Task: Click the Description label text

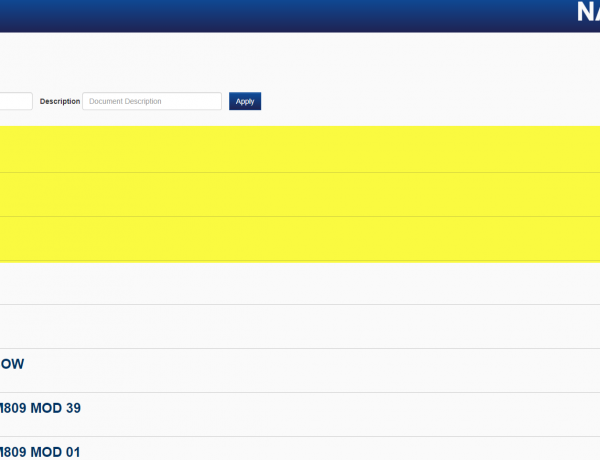Action: 59,101
